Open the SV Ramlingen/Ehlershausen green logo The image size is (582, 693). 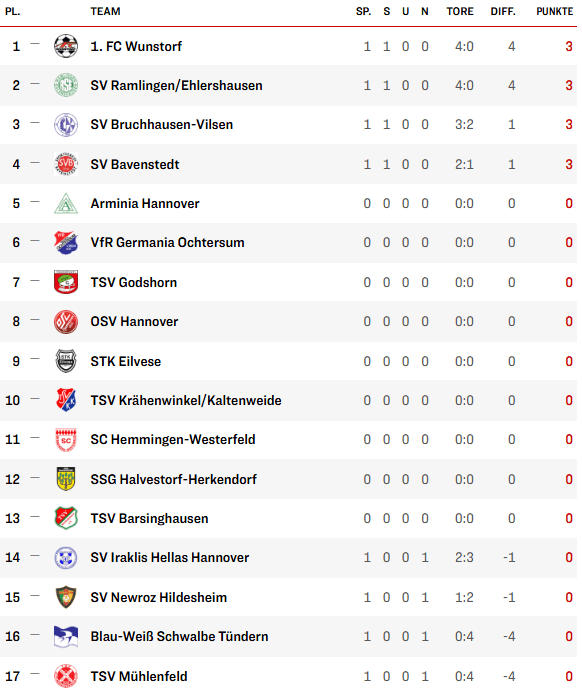(x=66, y=85)
